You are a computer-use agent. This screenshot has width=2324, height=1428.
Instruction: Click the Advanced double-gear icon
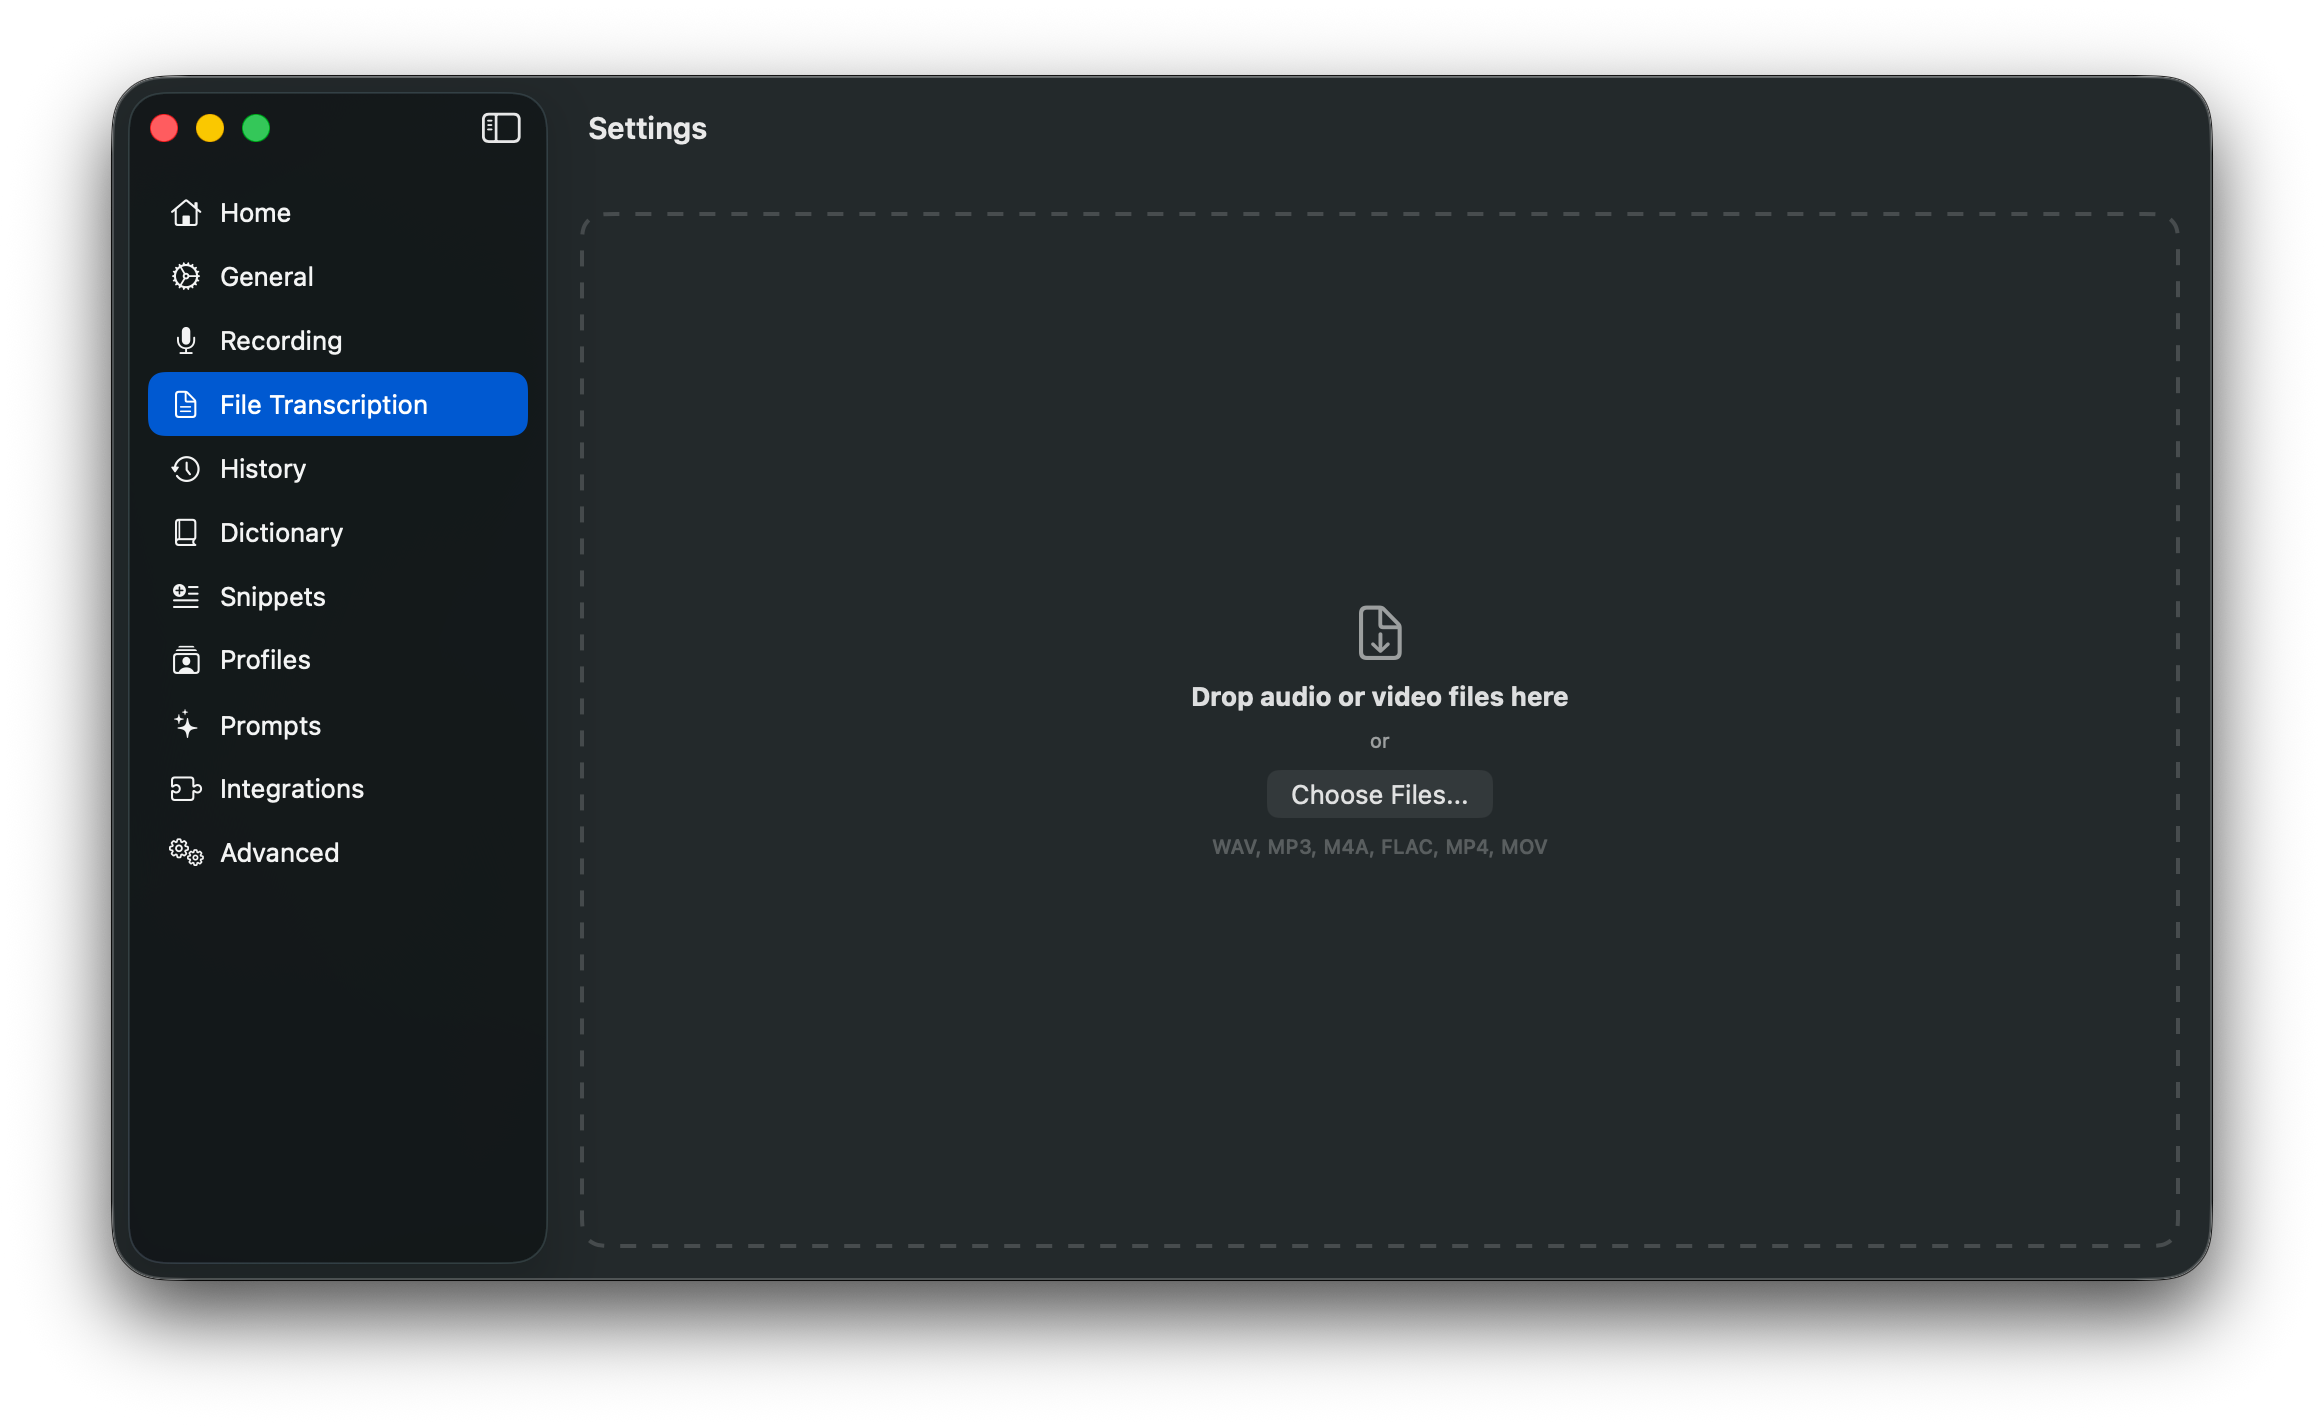point(186,853)
